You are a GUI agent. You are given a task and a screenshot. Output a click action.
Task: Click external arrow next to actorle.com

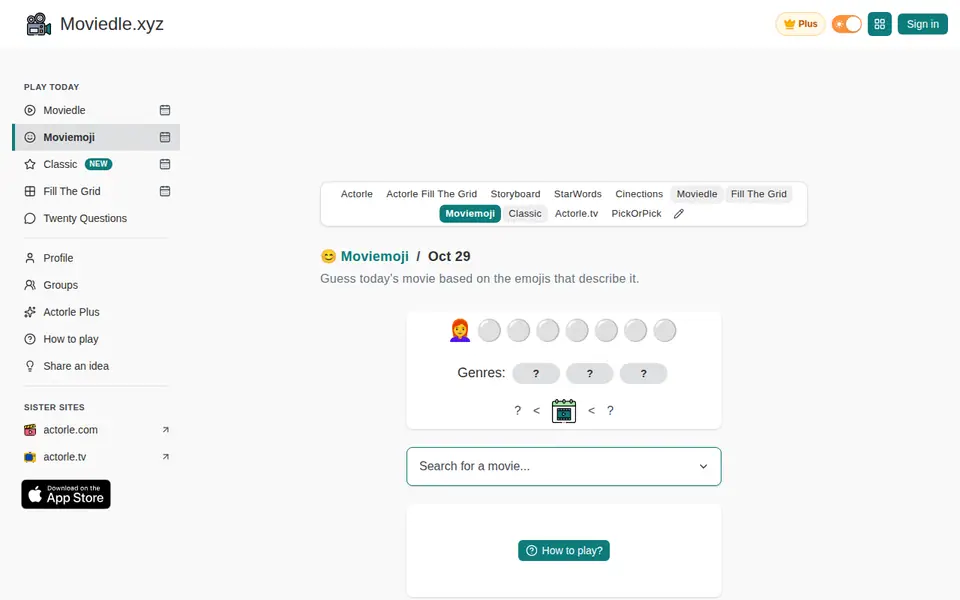[165, 430]
